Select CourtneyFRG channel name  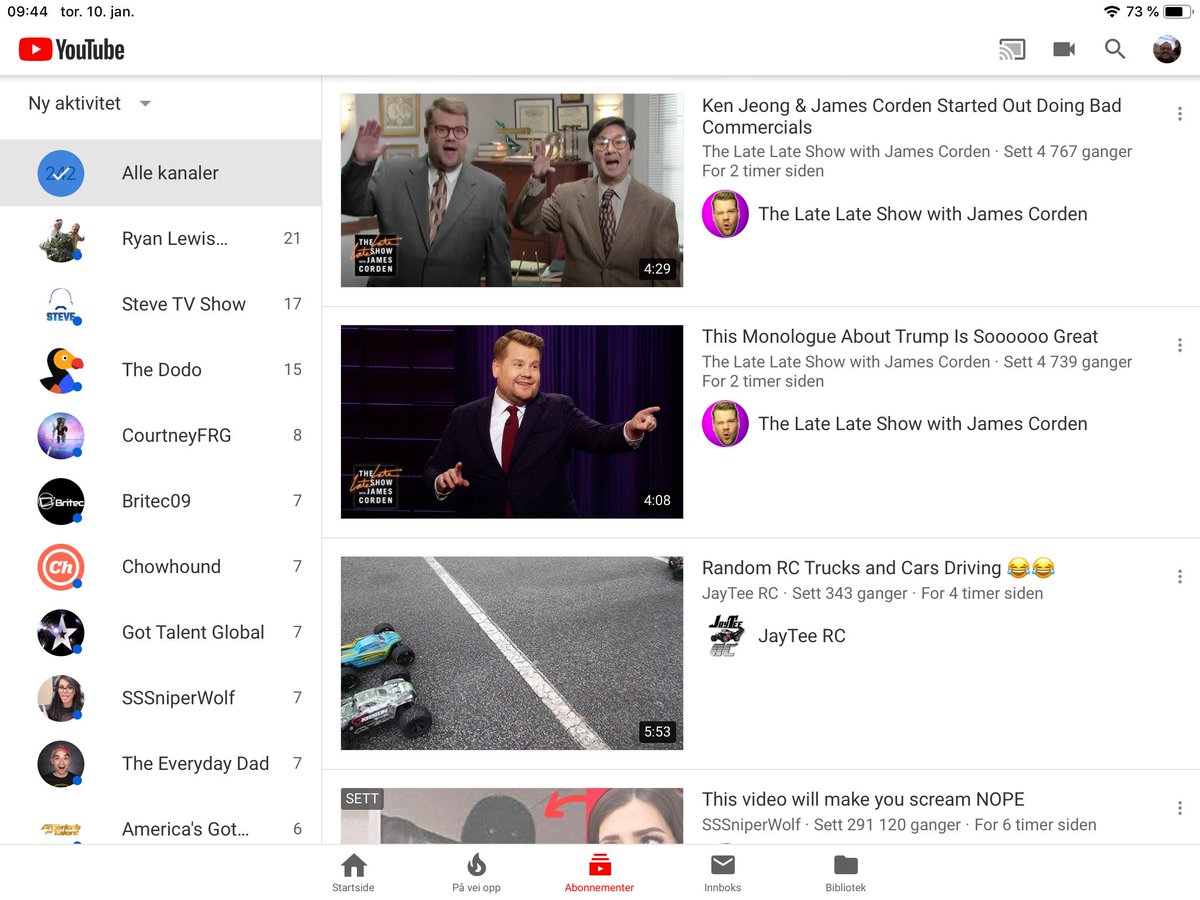[176, 435]
